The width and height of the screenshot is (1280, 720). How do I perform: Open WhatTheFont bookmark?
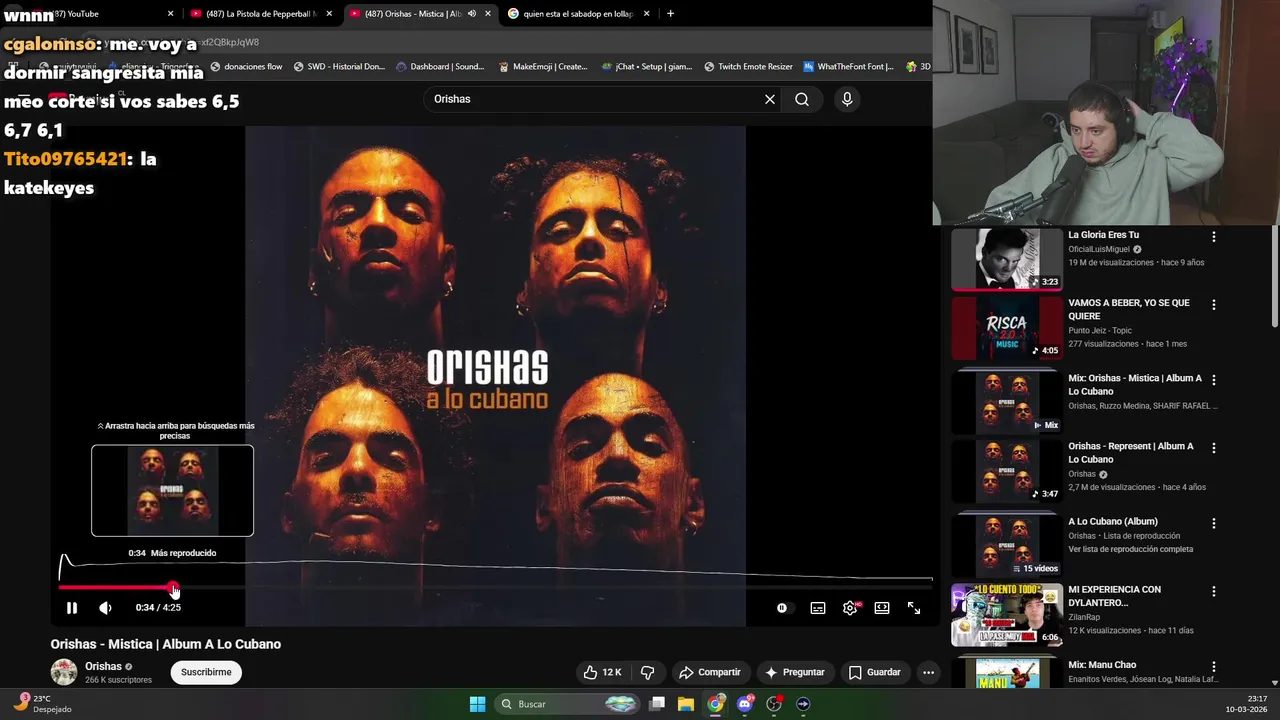[x=849, y=67]
